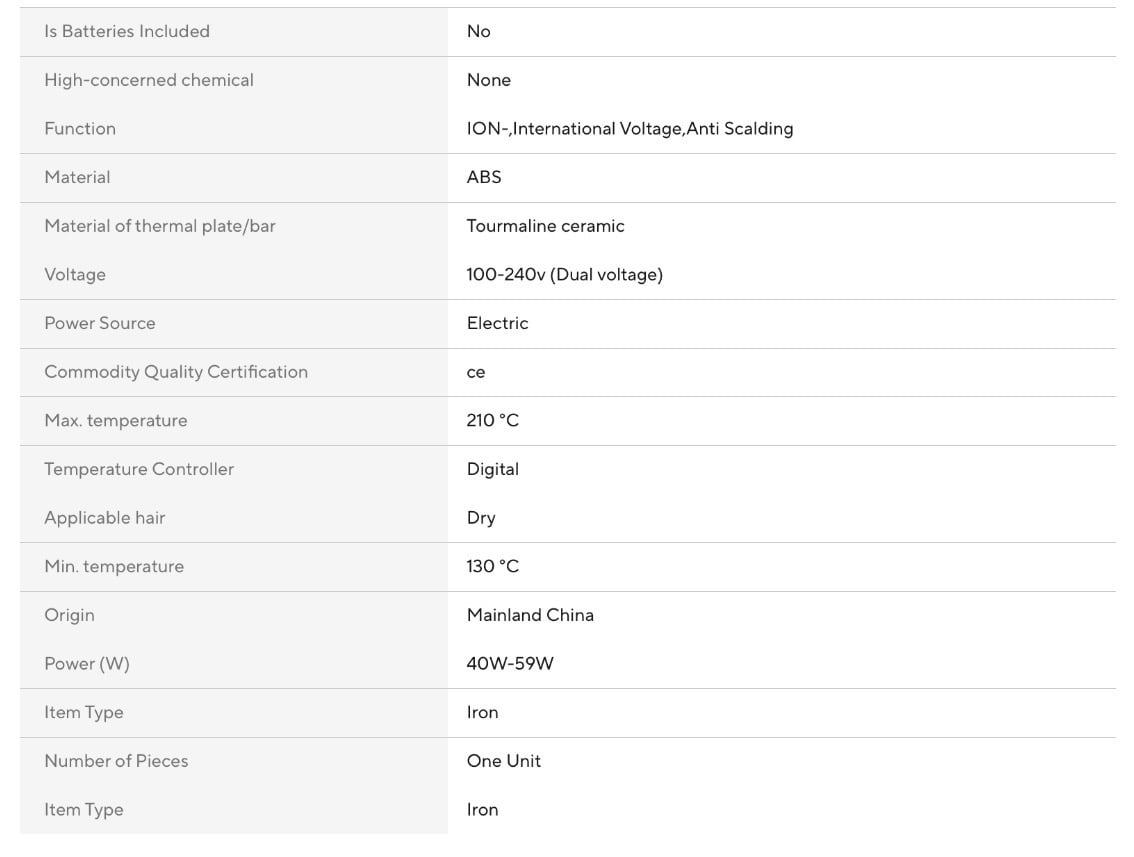Viewport: 1134px width, 857px height.
Task: Select the "ce" certification value
Action: point(476,372)
